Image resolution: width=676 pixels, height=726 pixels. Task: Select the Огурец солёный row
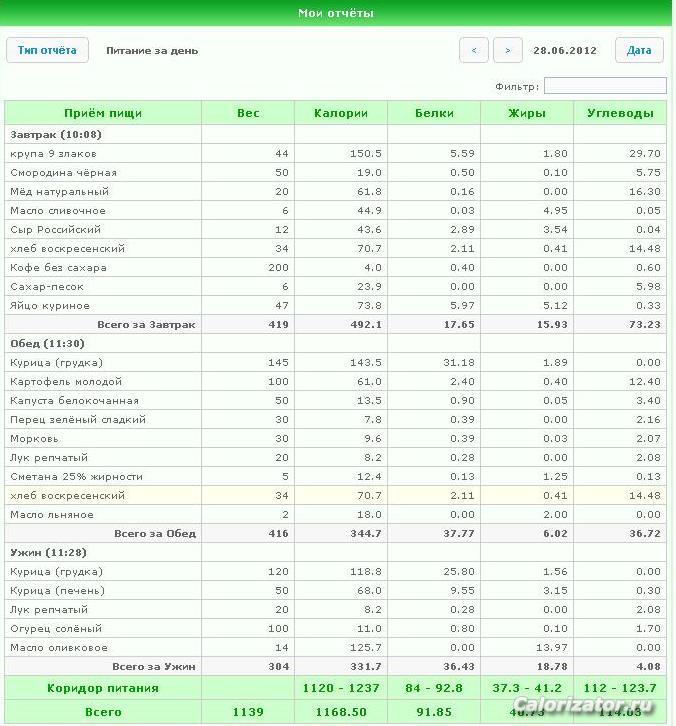pyautogui.click(x=336, y=628)
